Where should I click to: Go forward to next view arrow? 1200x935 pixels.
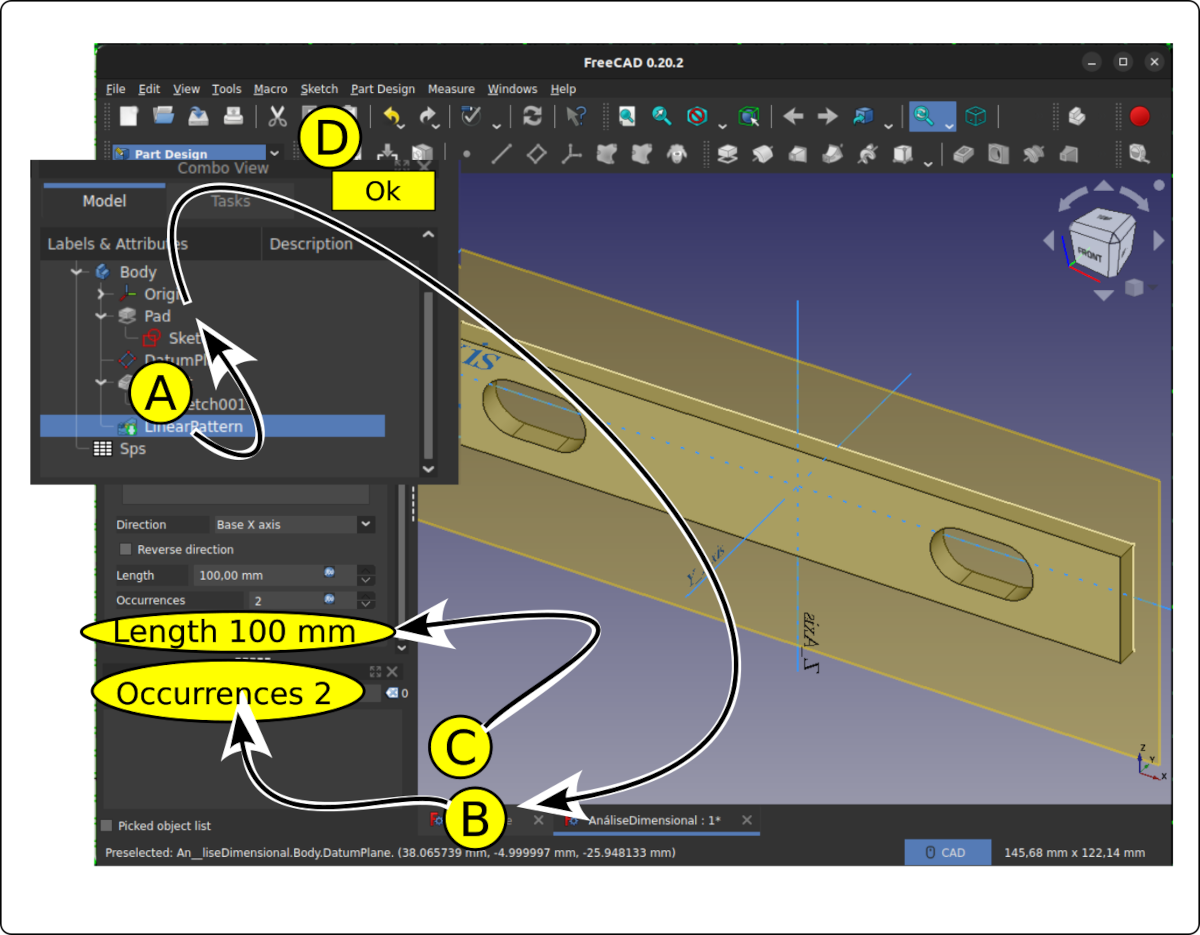(x=827, y=116)
